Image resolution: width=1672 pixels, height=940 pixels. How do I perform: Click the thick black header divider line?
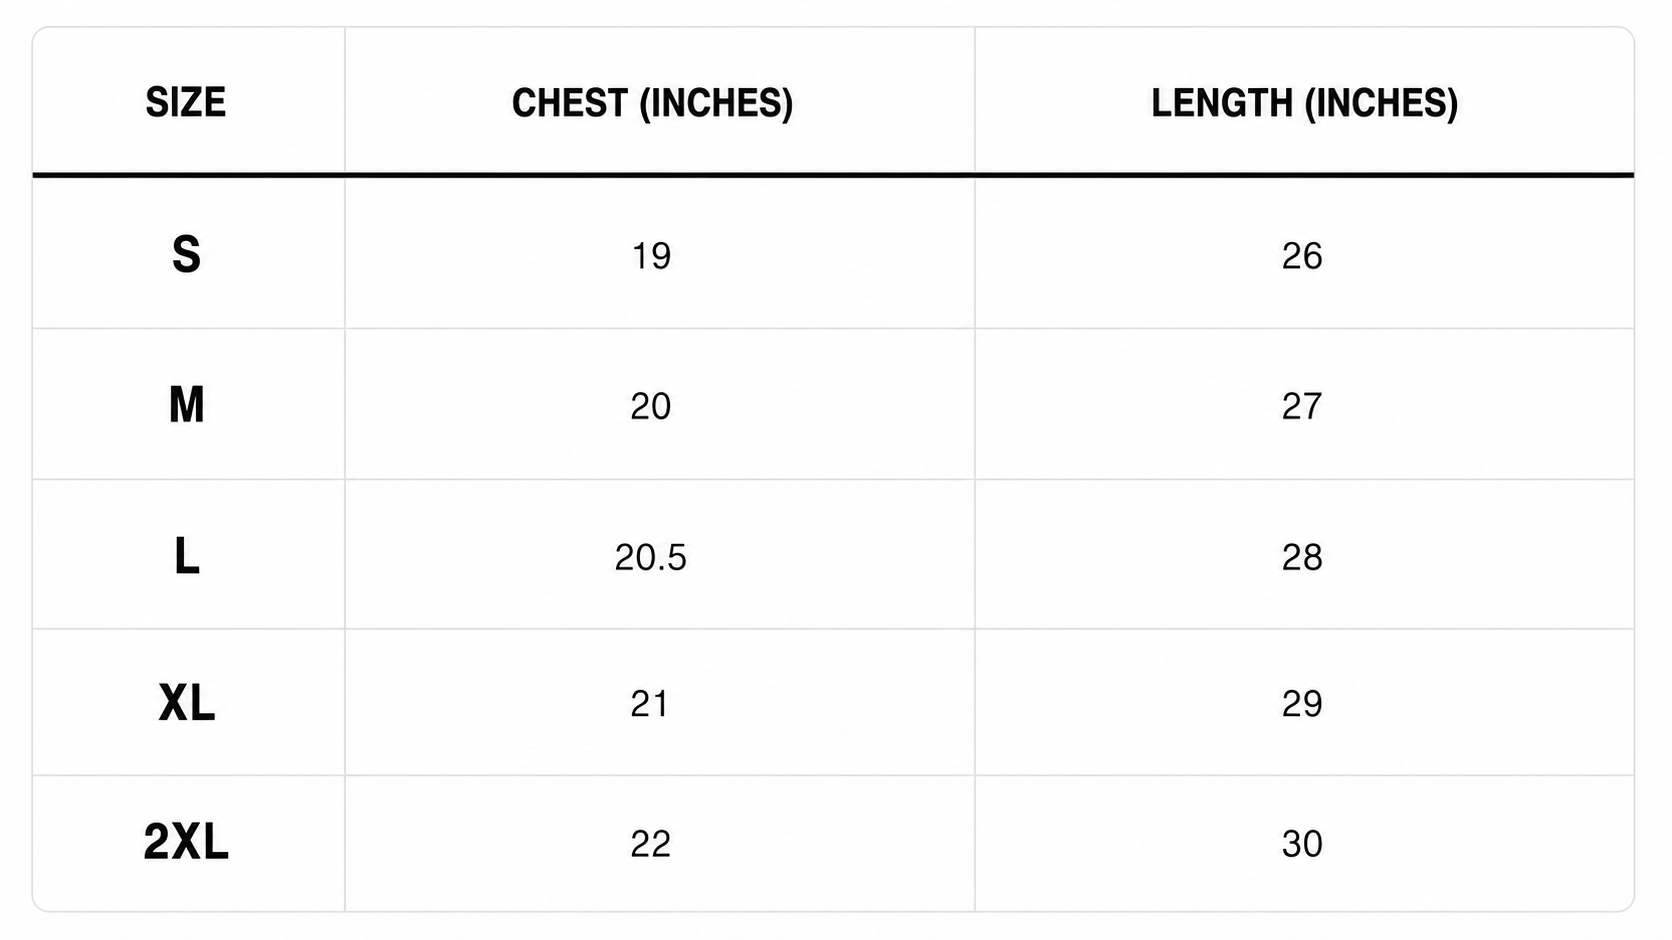833,175
